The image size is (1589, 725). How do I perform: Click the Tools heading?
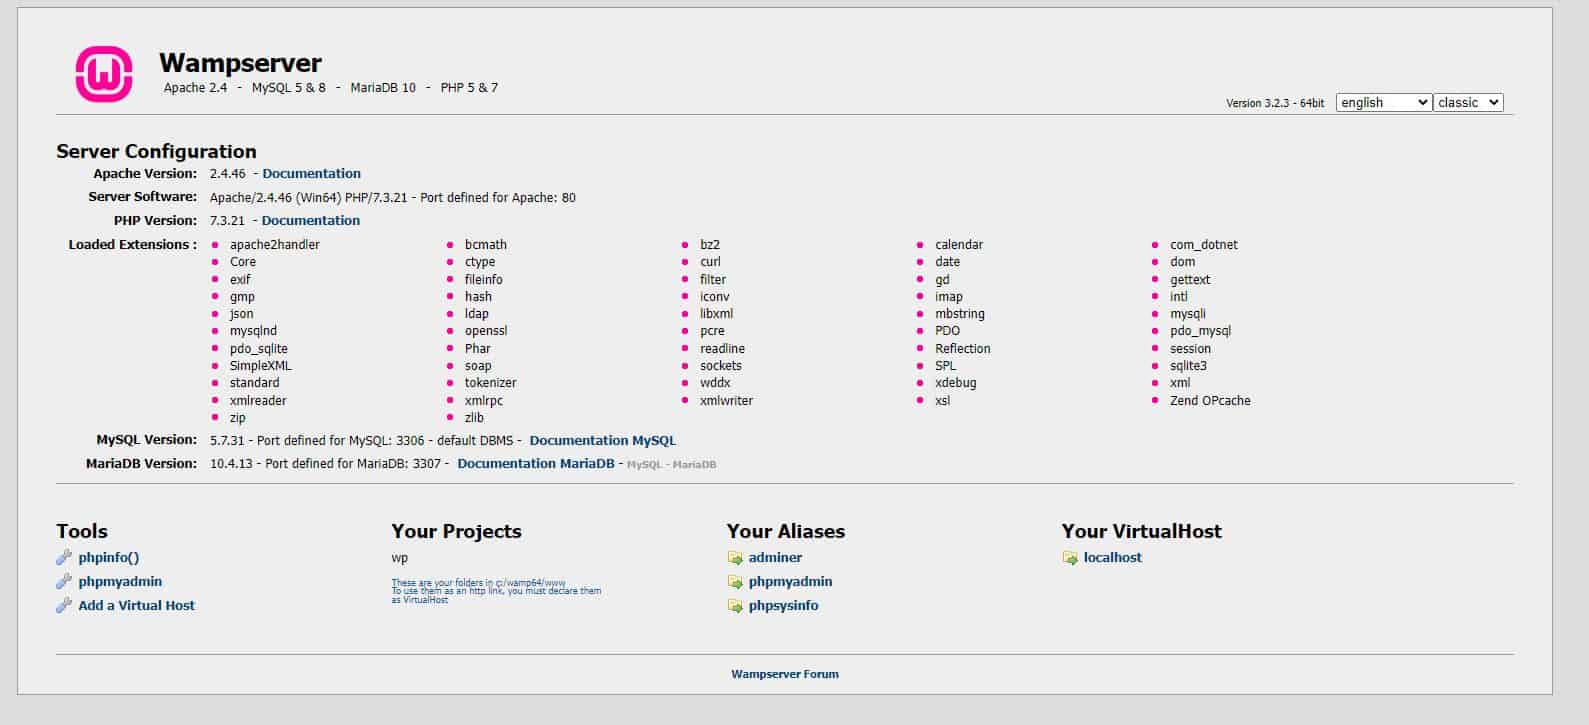click(x=82, y=531)
